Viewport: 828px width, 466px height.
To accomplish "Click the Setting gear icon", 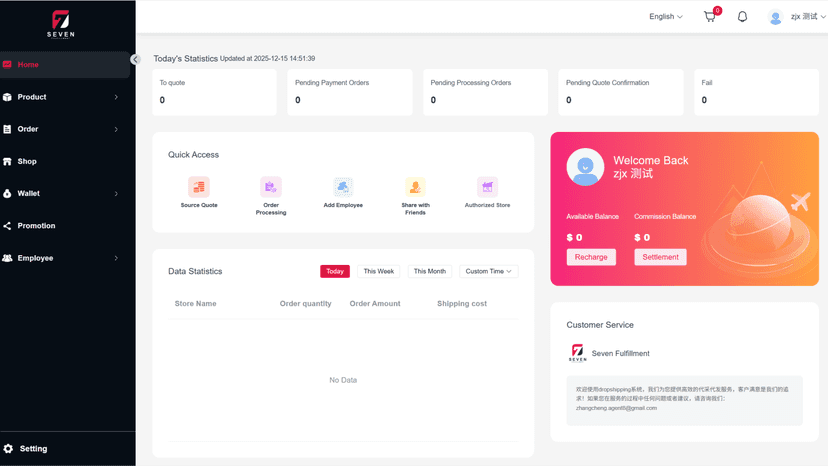I will coord(8,449).
